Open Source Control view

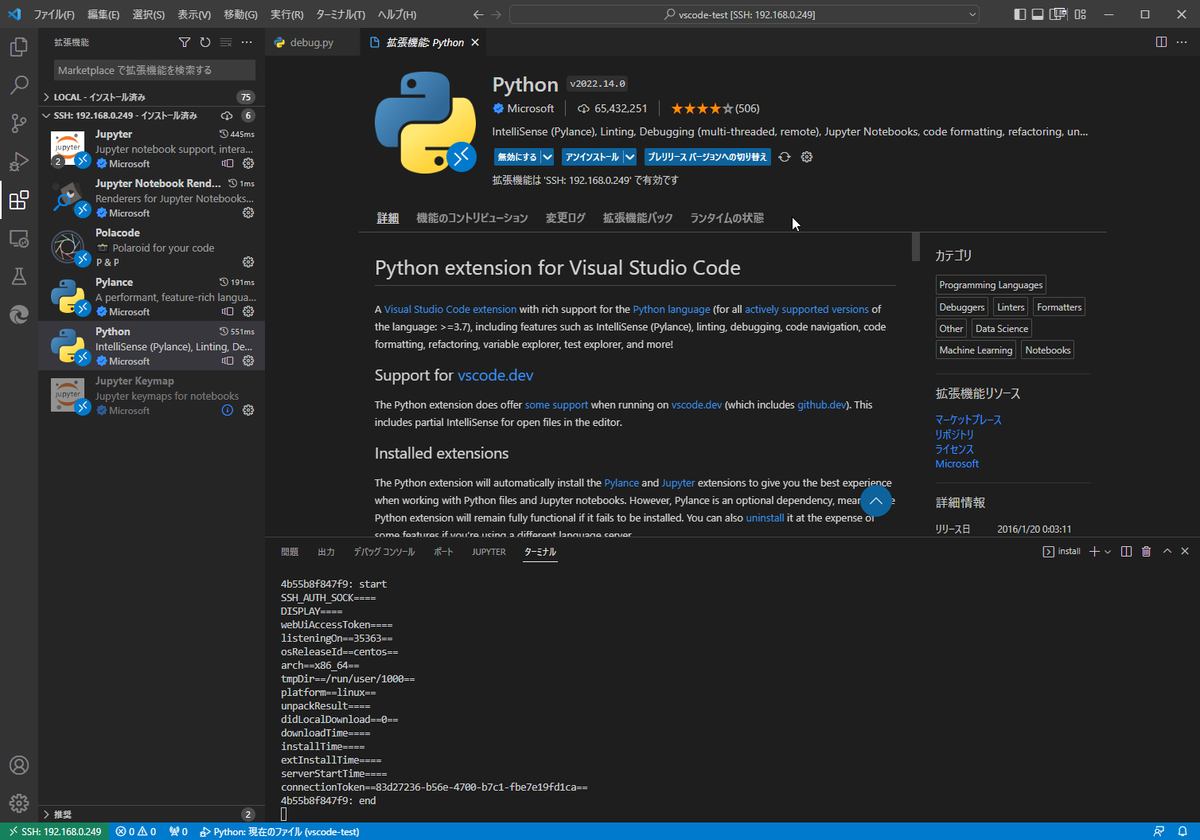click(19, 124)
